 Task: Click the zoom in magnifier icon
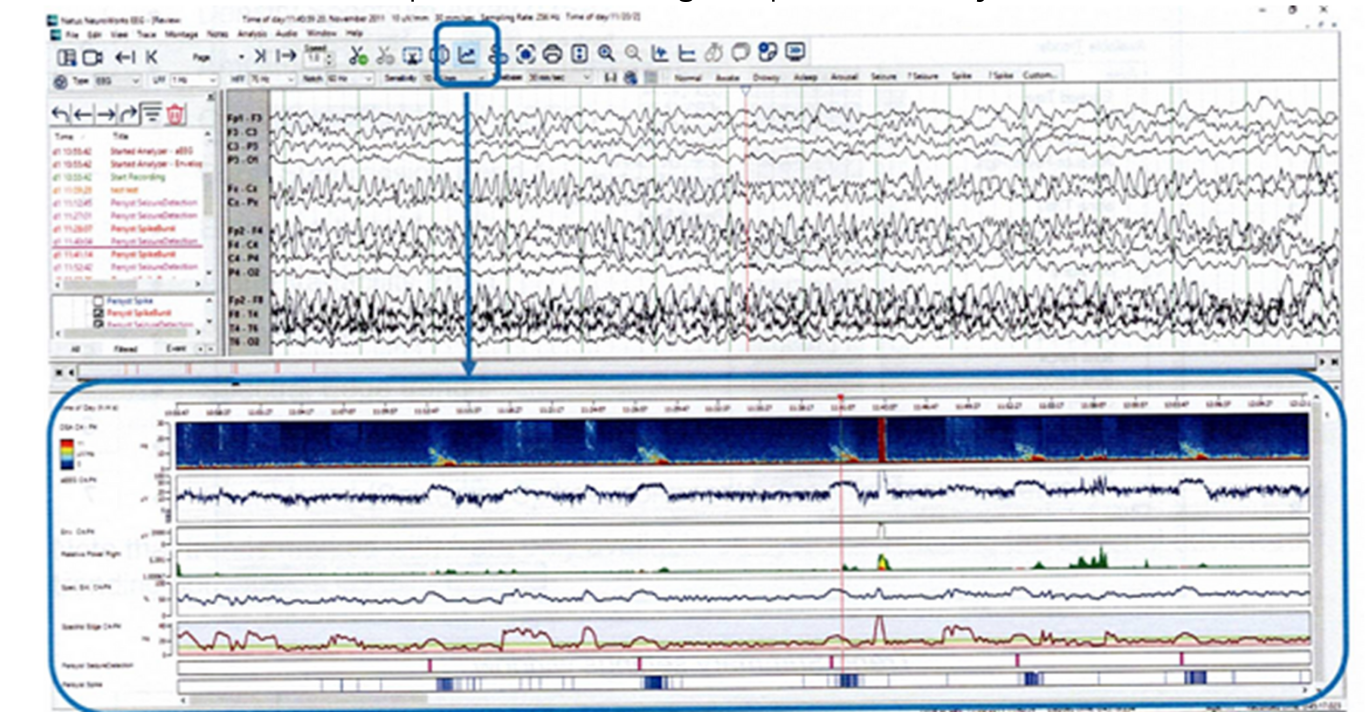pyautogui.click(x=606, y=55)
